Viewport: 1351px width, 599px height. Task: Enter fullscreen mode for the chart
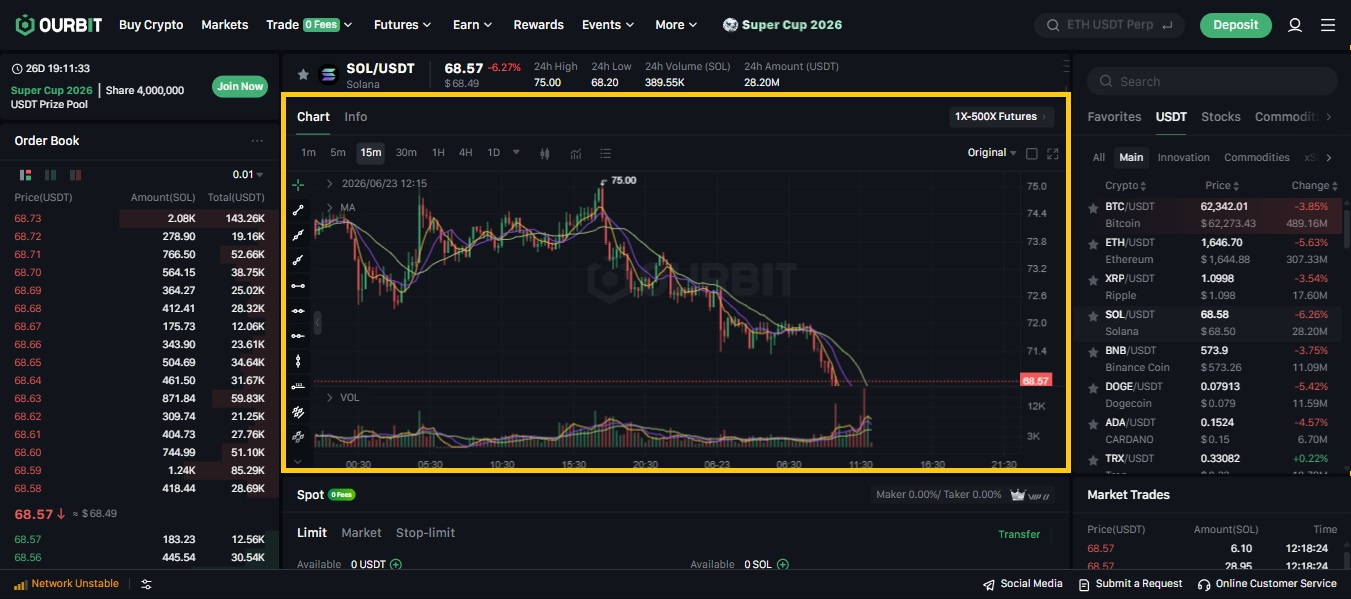pos(1052,153)
